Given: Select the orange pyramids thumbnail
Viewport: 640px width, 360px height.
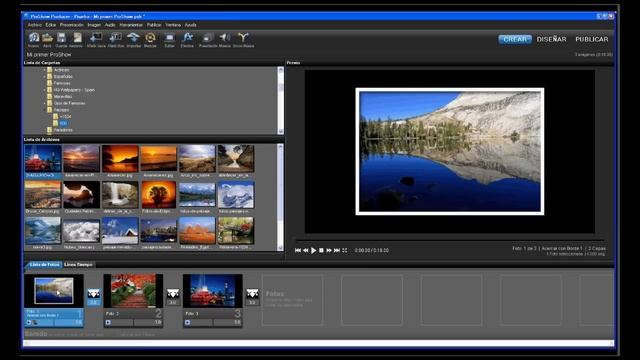Looking at the screenshot, I should coord(197,231).
